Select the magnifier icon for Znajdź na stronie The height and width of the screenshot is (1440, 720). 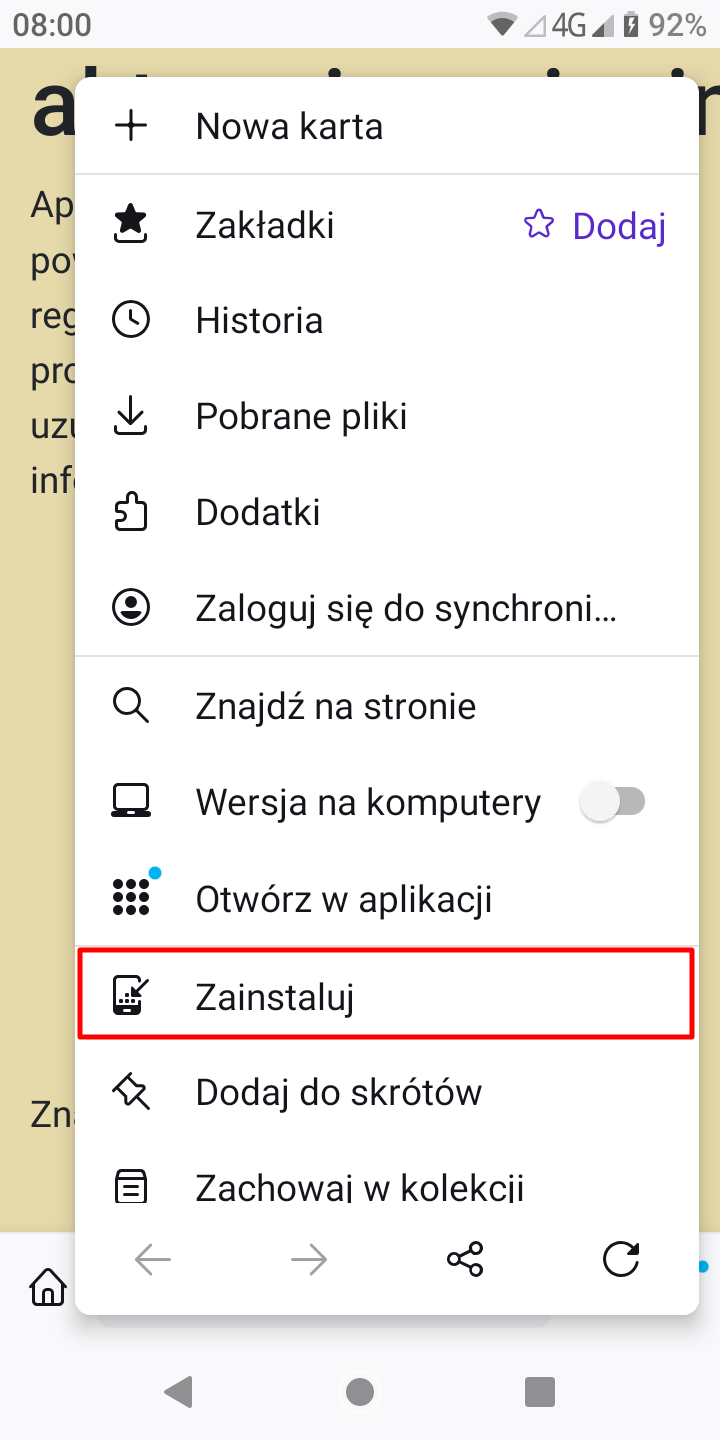click(x=131, y=705)
